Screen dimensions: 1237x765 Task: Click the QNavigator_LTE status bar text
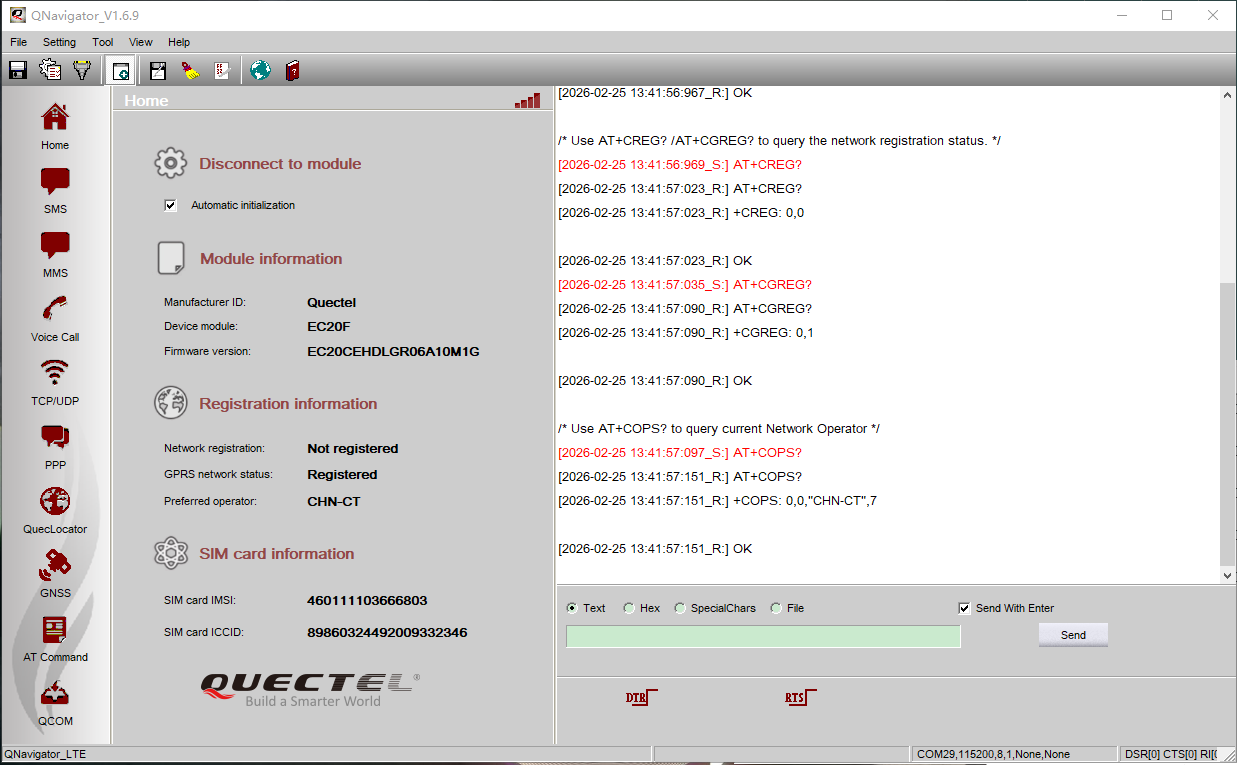point(45,754)
